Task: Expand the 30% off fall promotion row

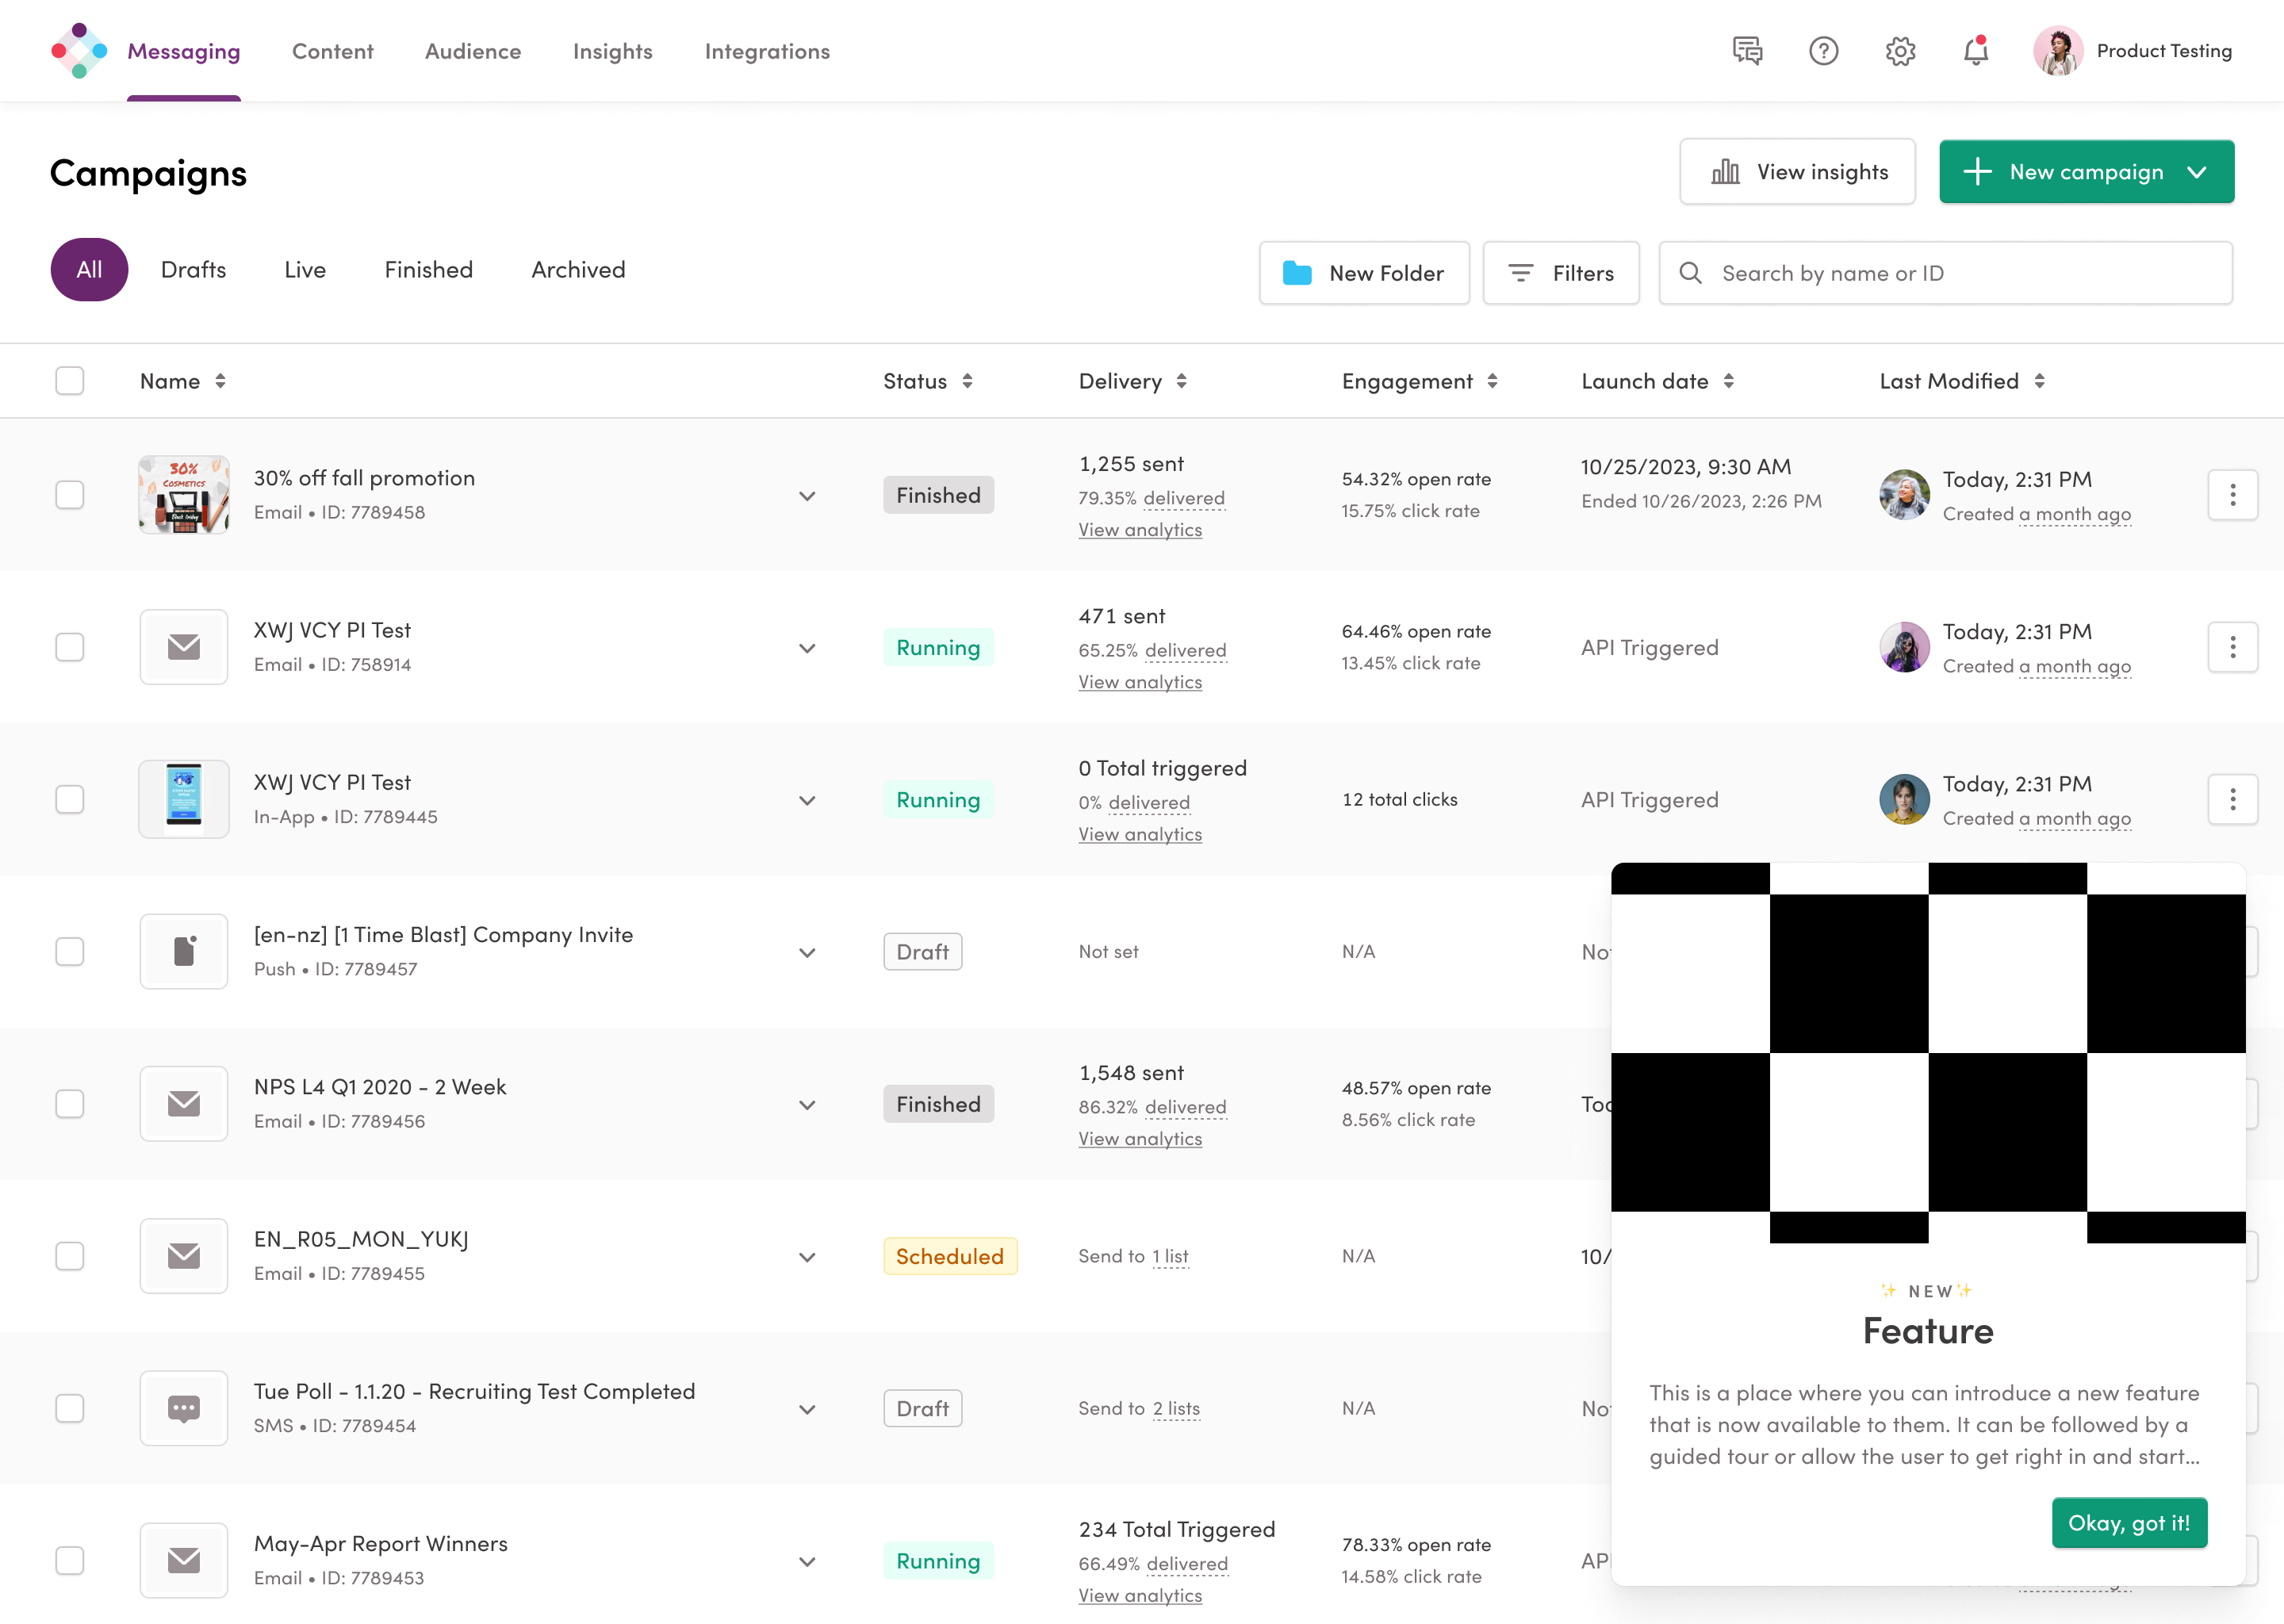Action: point(807,496)
